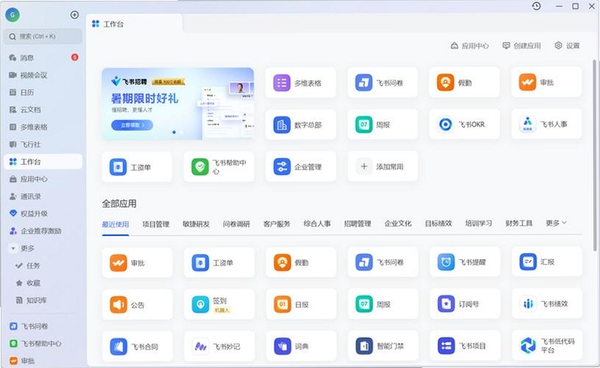Open 消息 in the left sidebar
Screen dimensions: 600x368
(43, 58)
